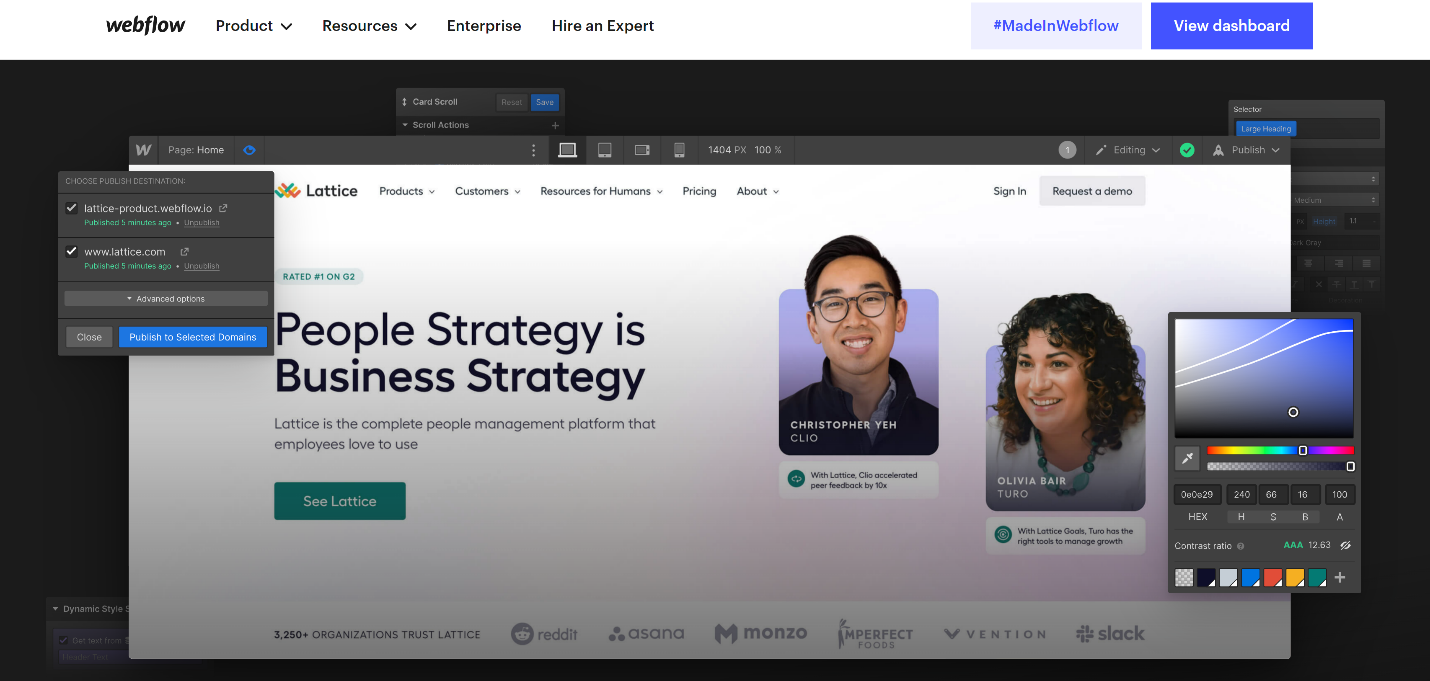The image size is (1430, 681).
Task: Uncheck the lattice-product.webflow.io destination checkbox
Action: point(71,208)
